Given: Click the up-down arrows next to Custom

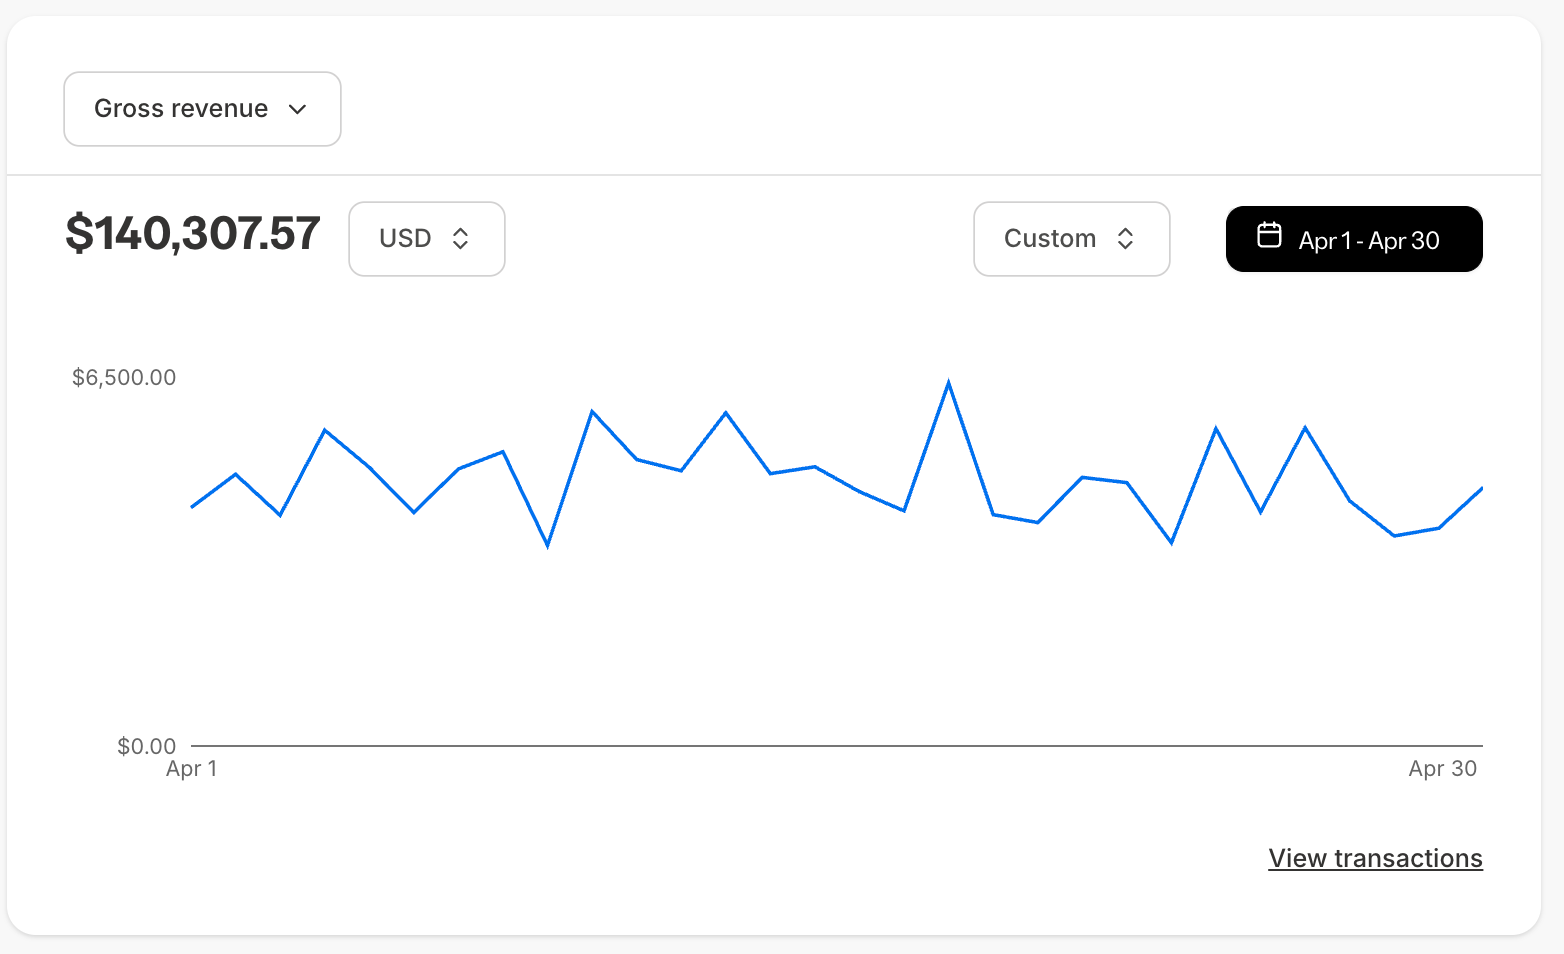Looking at the screenshot, I should point(1125,238).
